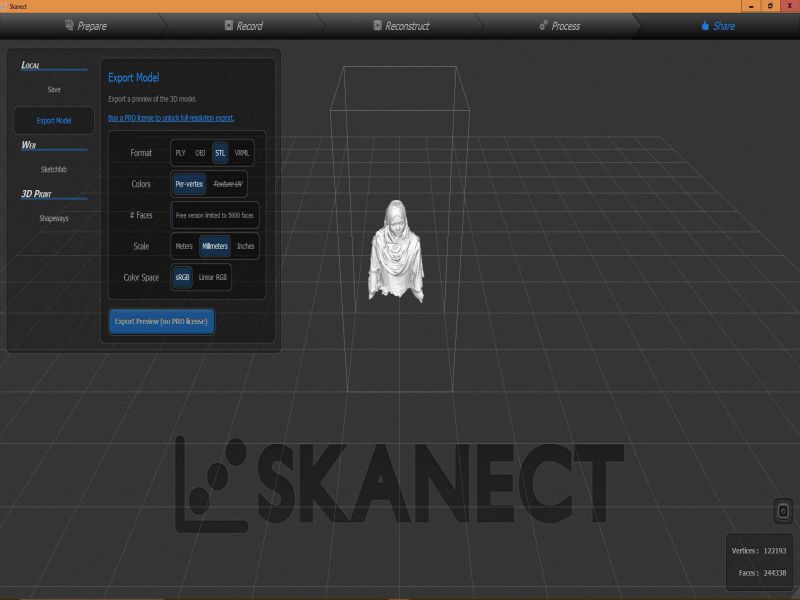
Task: Choose Save under Local
Action: click(54, 89)
